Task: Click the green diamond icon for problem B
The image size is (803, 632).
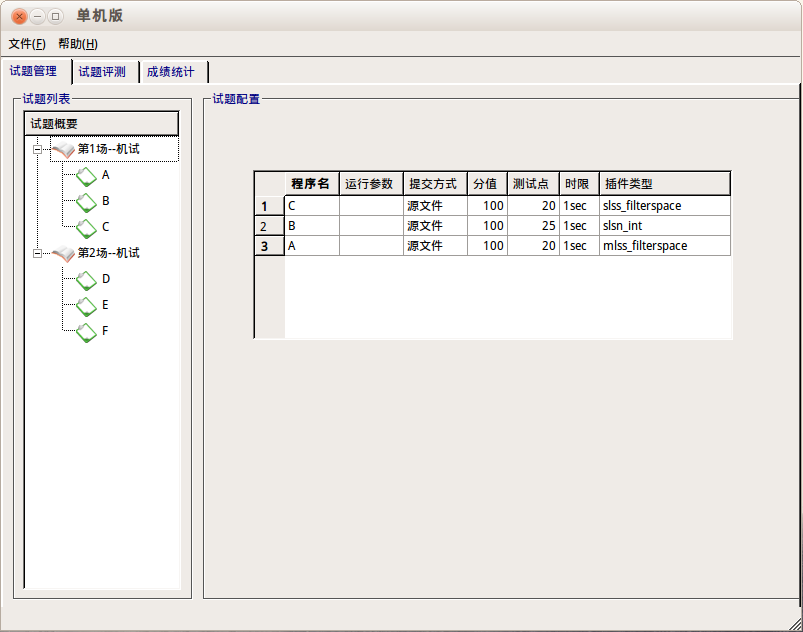Action: pyautogui.click(x=87, y=202)
